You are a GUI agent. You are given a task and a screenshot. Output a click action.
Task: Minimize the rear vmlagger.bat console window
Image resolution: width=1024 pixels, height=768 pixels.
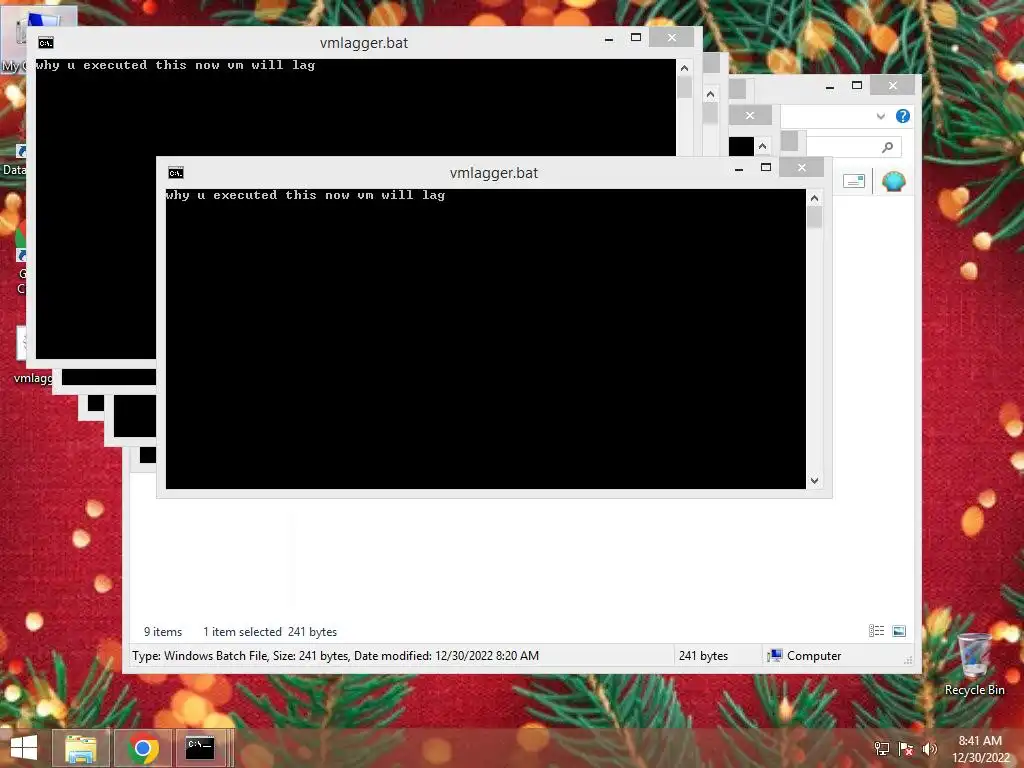point(609,39)
